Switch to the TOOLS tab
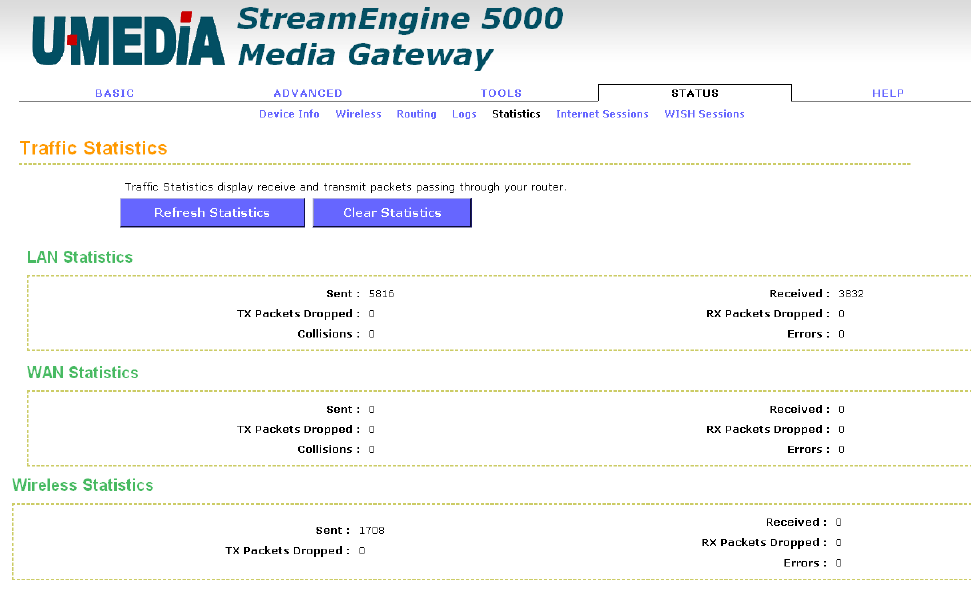 (501, 93)
